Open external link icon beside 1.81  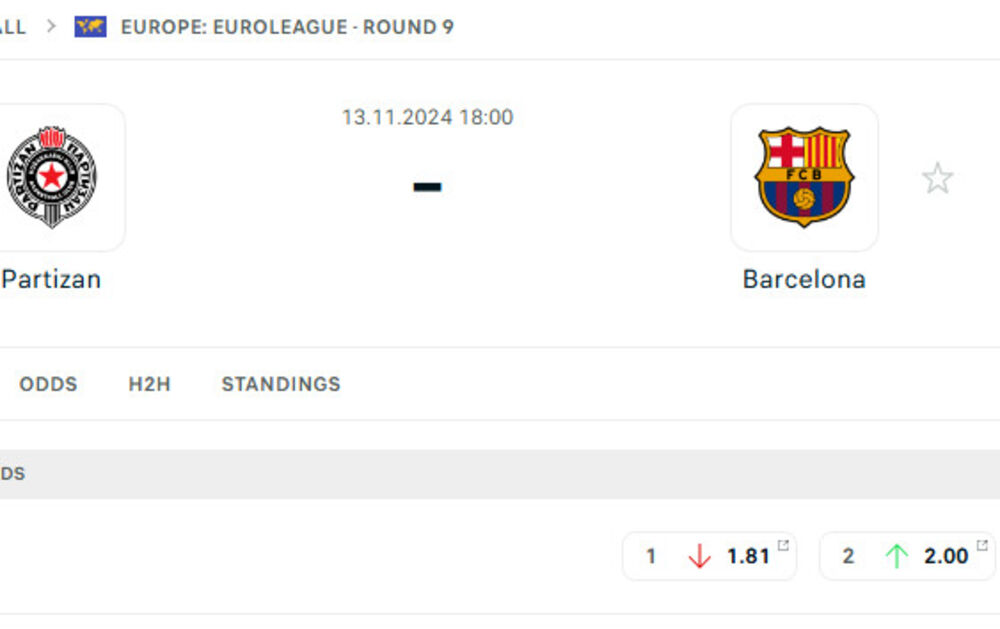tap(783, 545)
